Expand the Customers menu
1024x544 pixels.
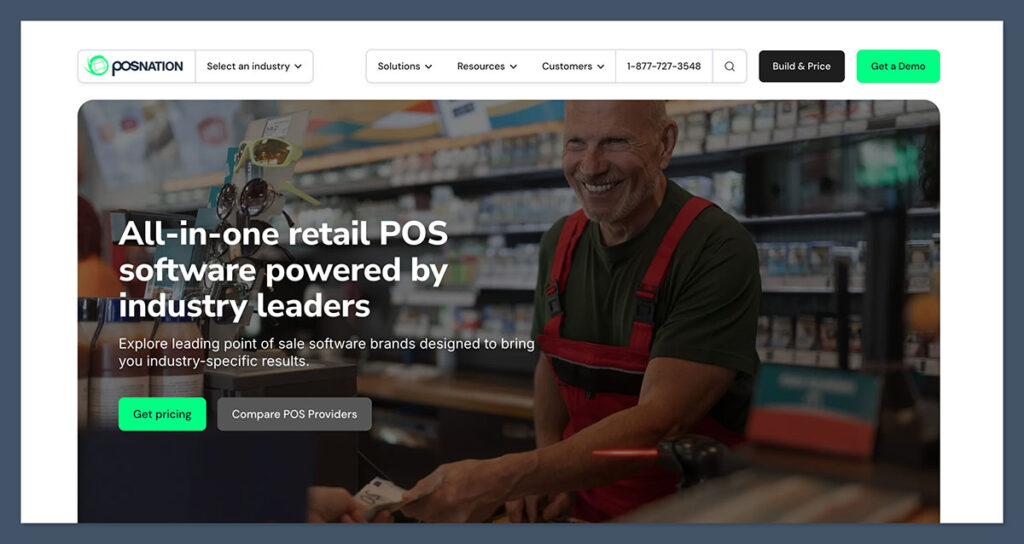[x=573, y=66]
